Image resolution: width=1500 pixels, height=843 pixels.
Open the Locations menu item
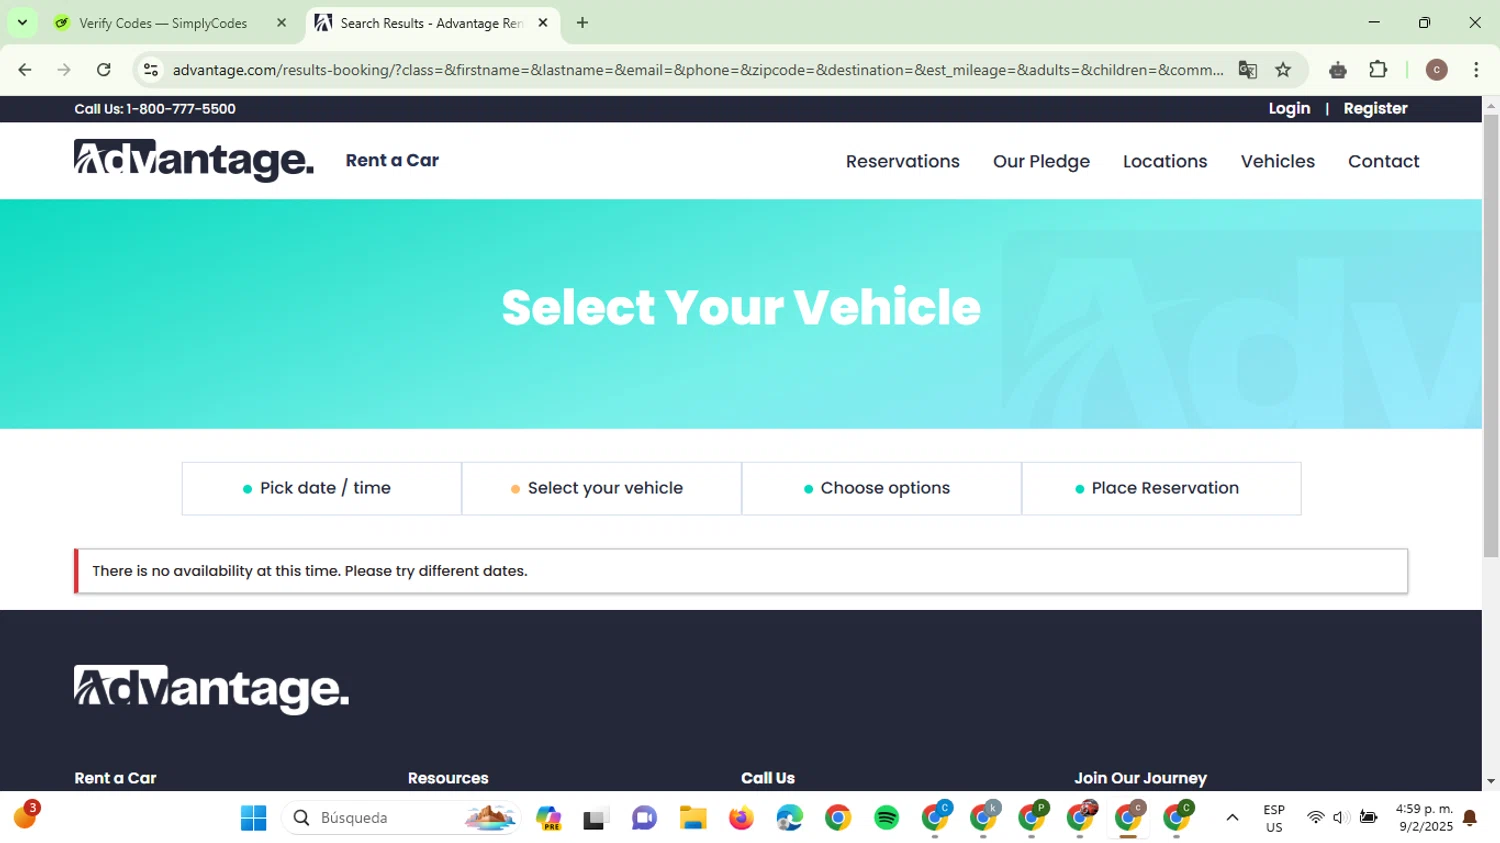click(1165, 161)
